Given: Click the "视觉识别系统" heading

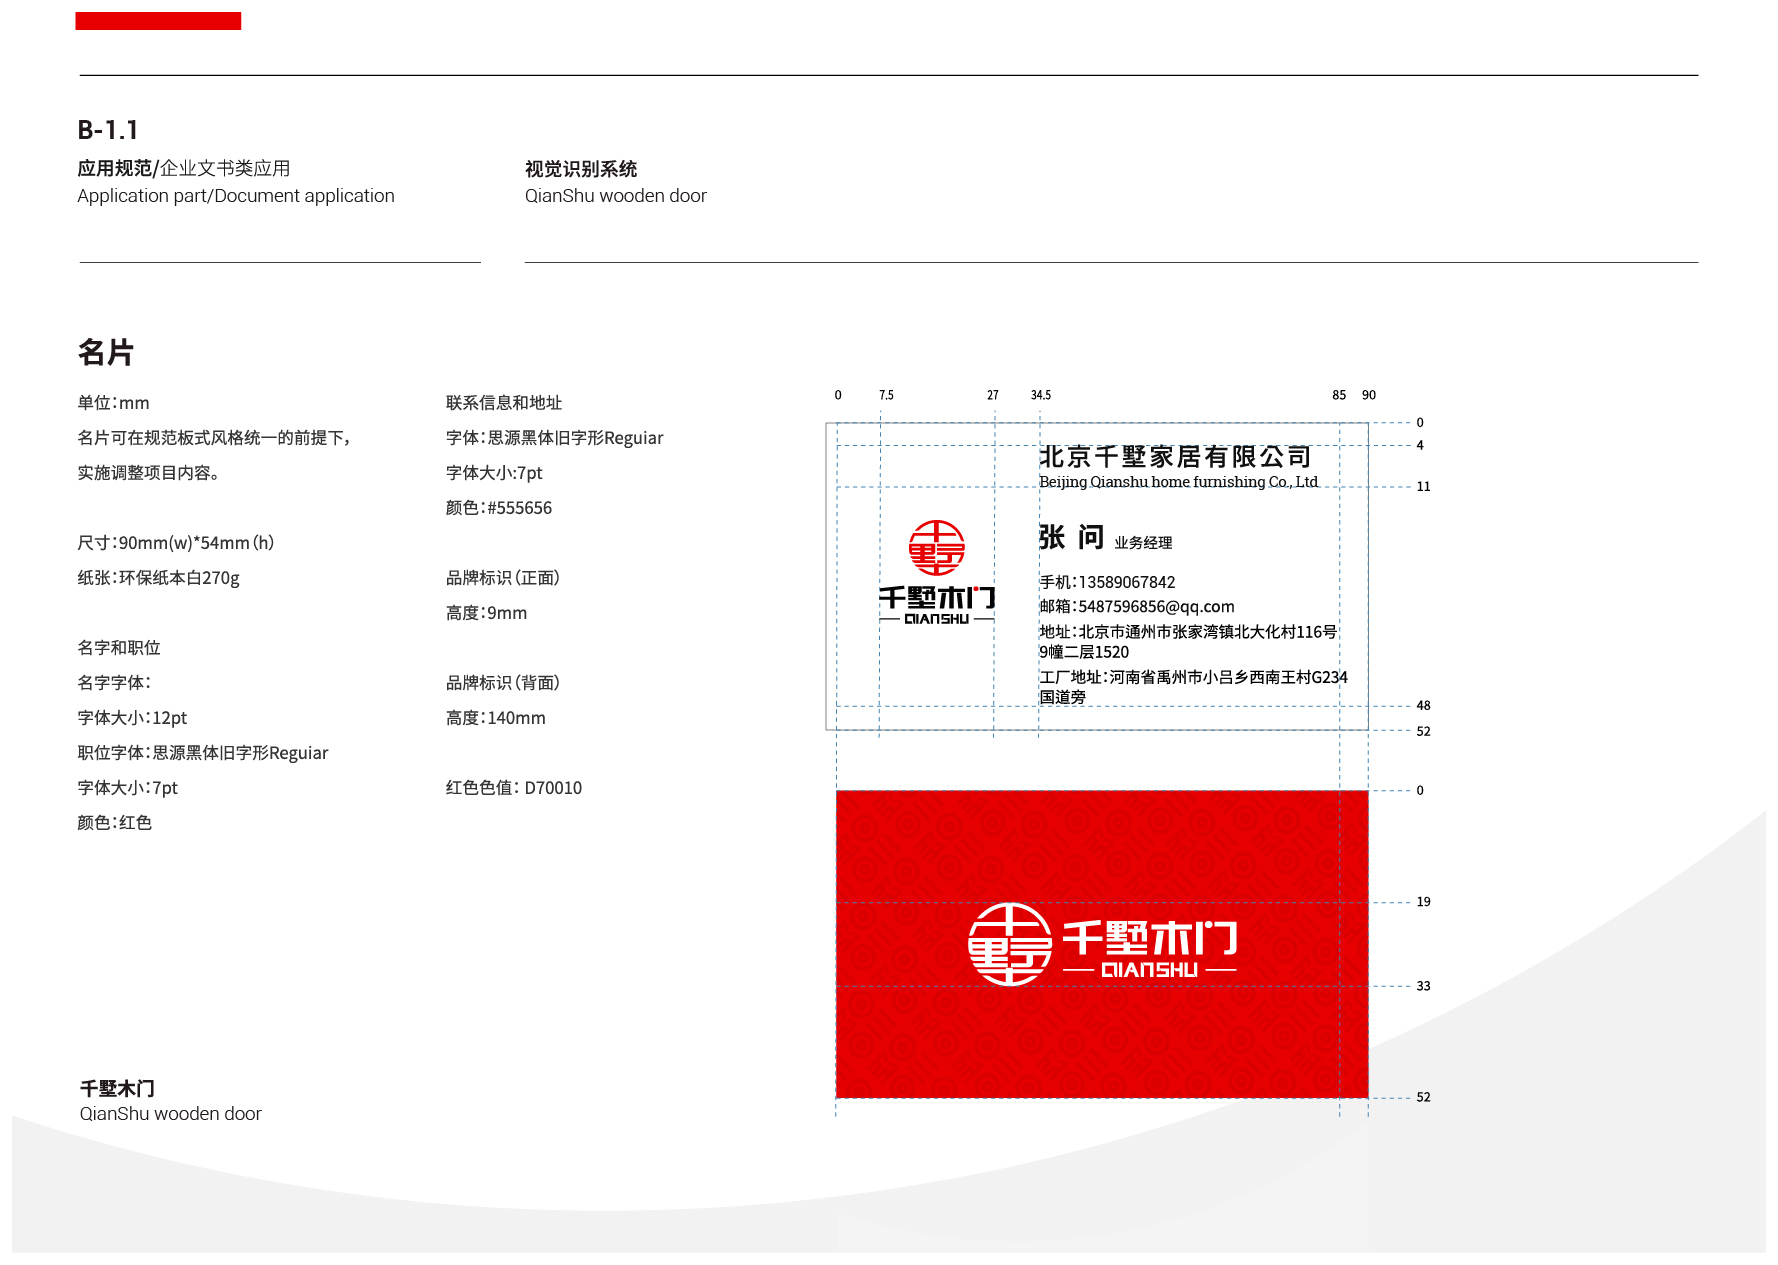Looking at the screenshot, I should [581, 169].
